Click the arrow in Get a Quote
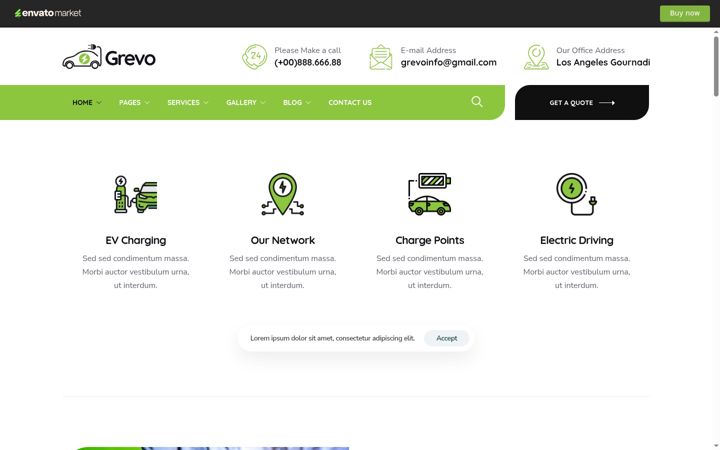The height and width of the screenshot is (450, 720). 607,103
